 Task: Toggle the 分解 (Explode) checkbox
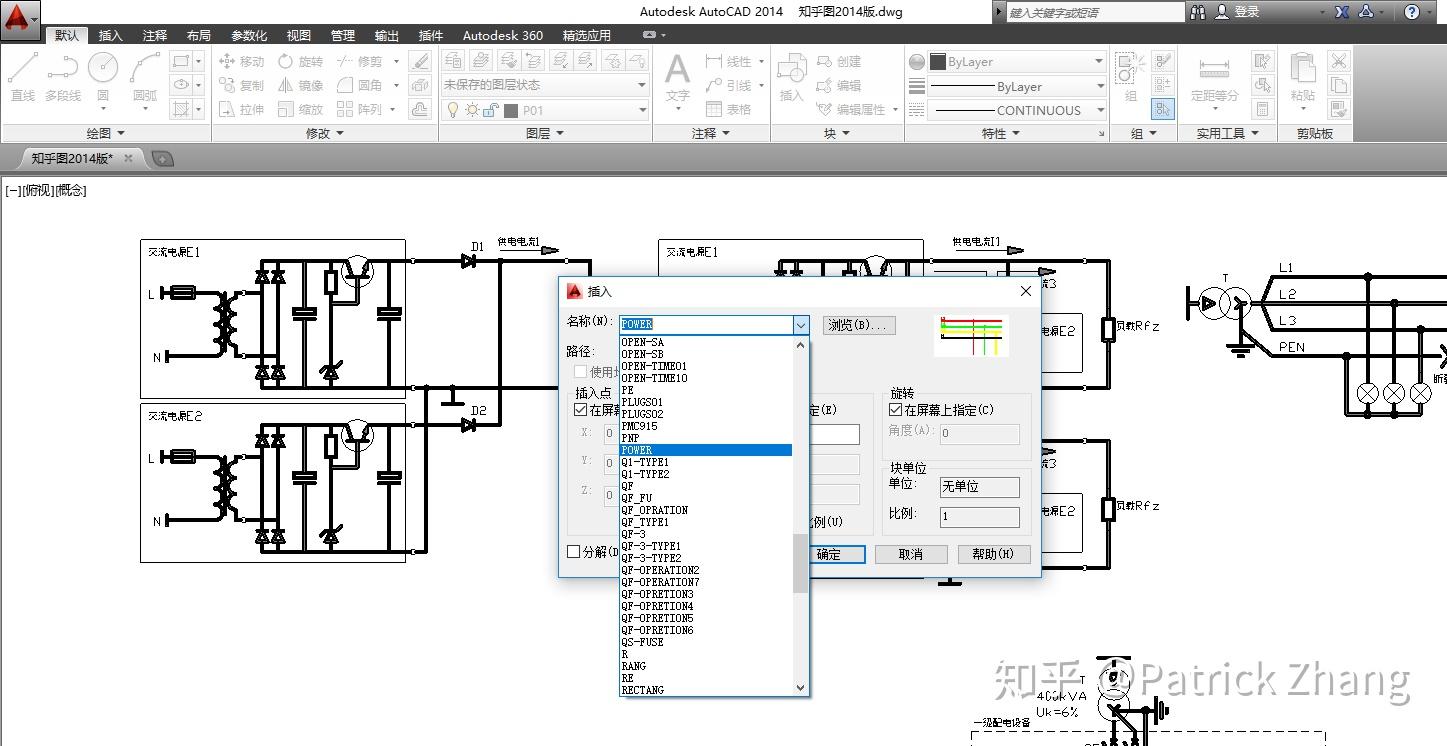coord(574,551)
